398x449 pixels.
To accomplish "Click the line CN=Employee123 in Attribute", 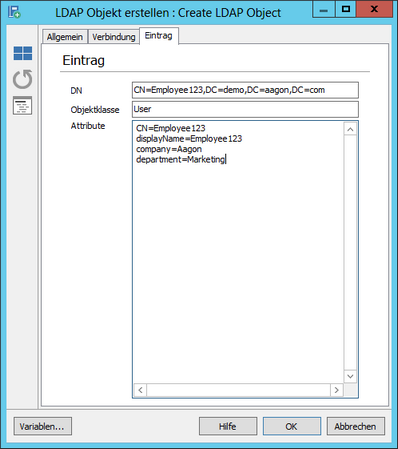I will 170,128.
